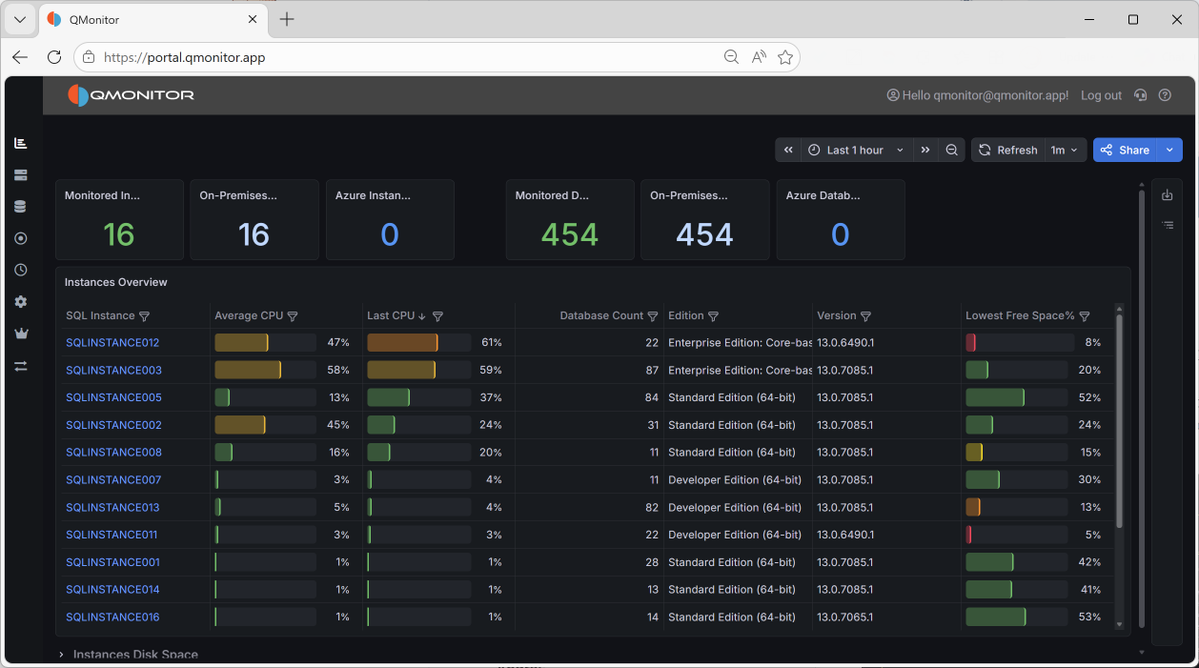Sort by Edition column header

[686, 316]
